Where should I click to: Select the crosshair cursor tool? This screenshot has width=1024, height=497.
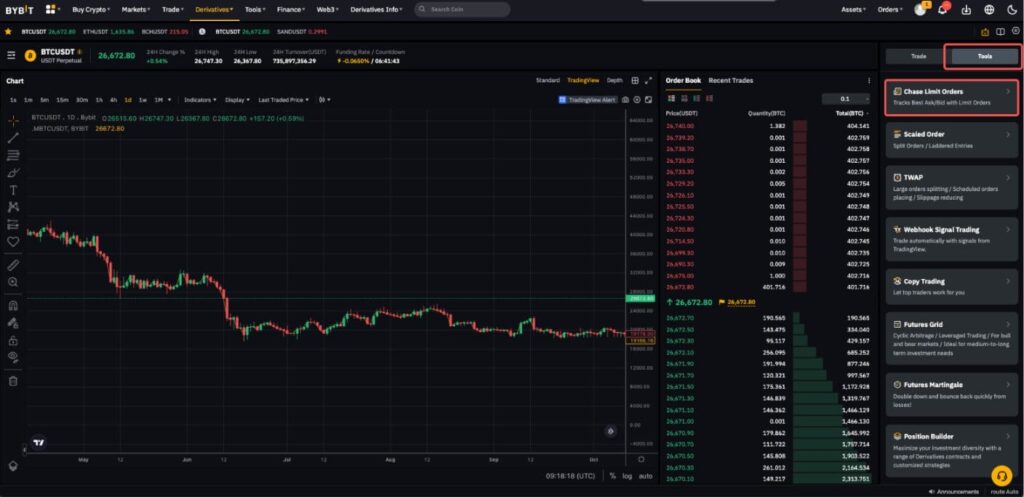pos(13,121)
